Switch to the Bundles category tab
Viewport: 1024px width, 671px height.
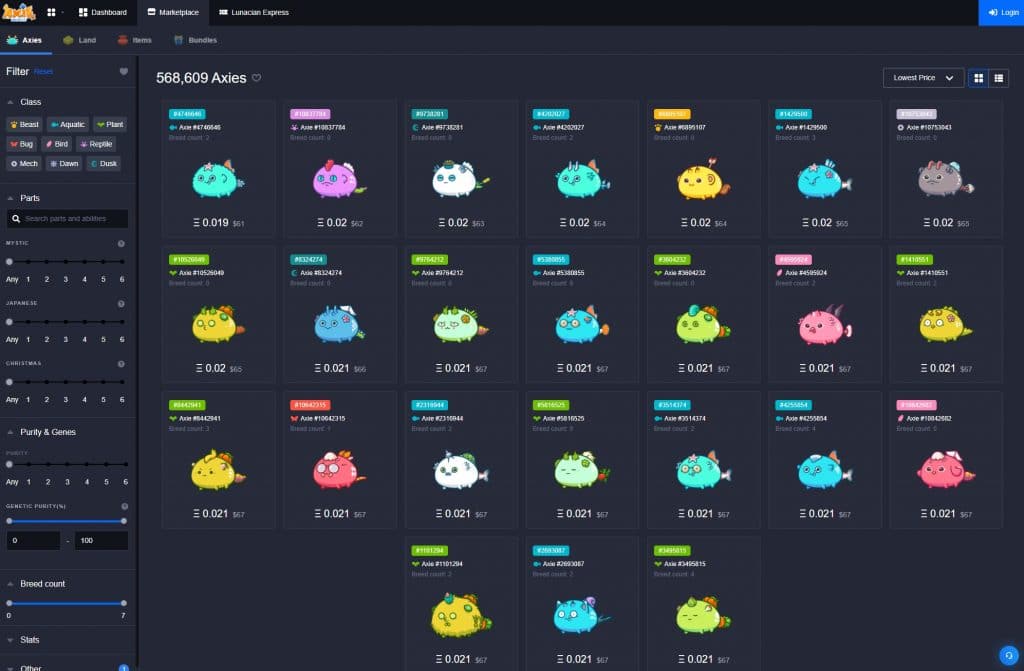pos(195,41)
